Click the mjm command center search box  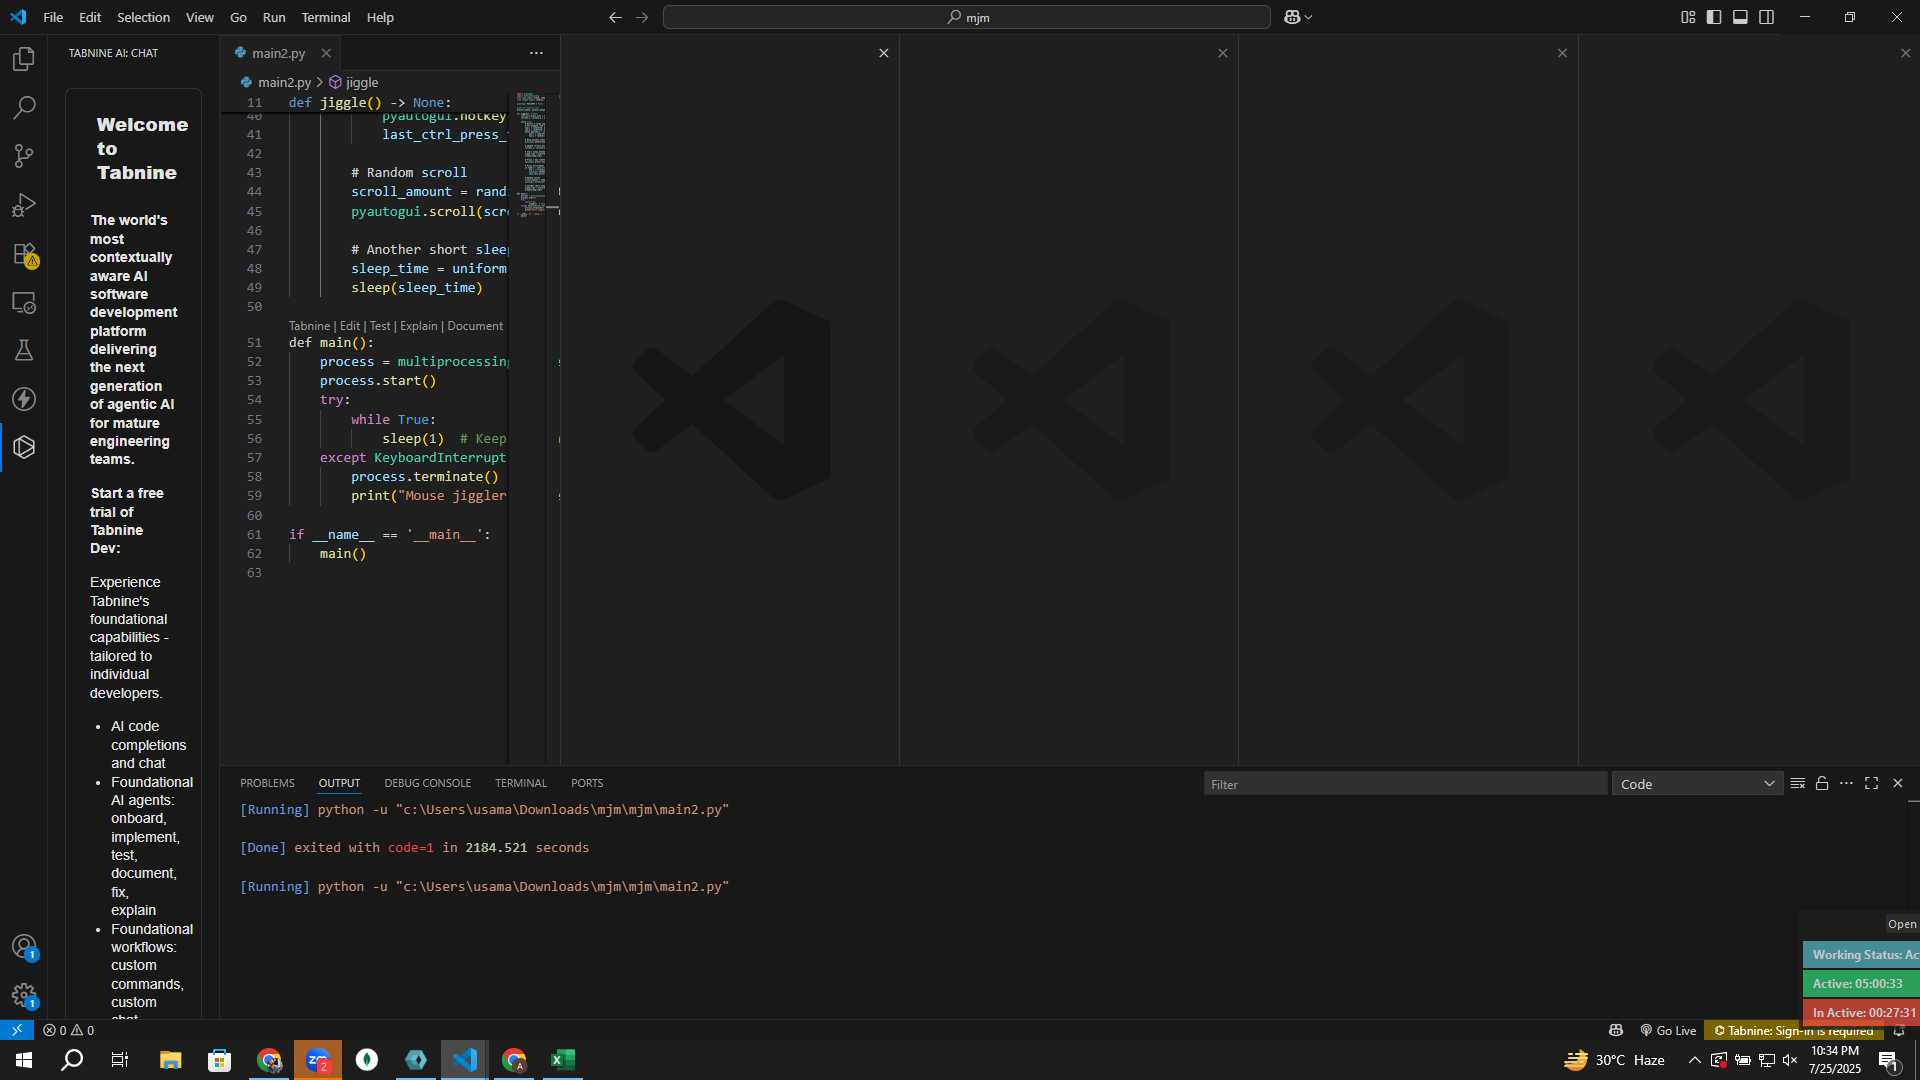tap(967, 17)
